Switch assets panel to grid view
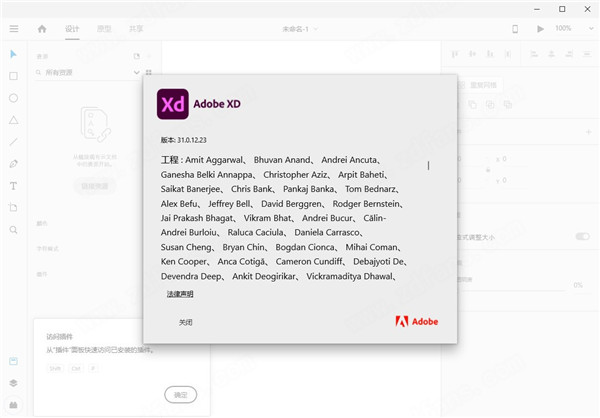The image size is (600, 418). pyautogui.click(x=148, y=72)
